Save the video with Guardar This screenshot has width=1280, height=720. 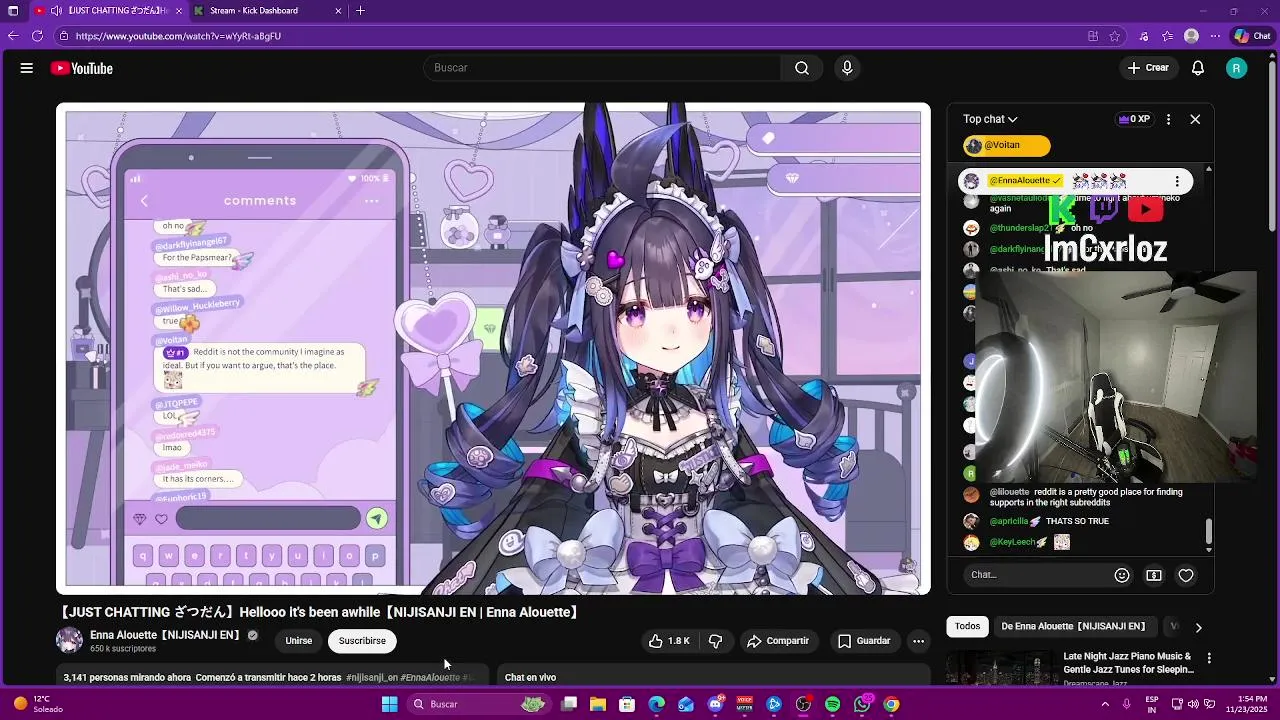(864, 641)
